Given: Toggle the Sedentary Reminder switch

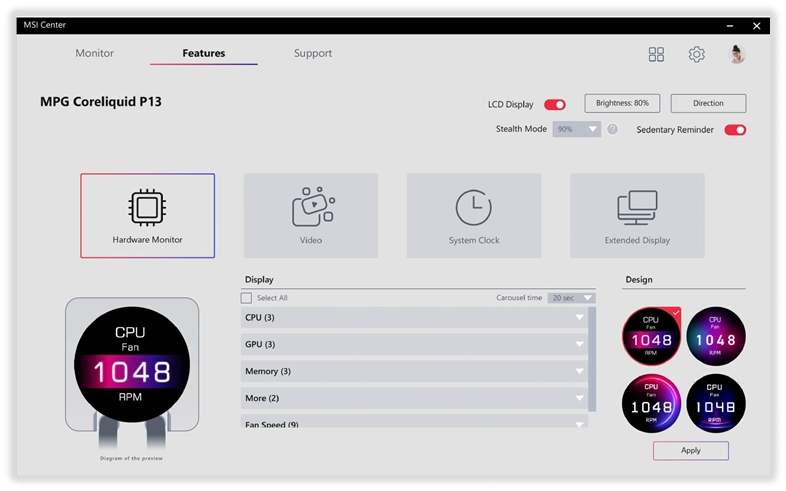Looking at the screenshot, I should click(735, 130).
